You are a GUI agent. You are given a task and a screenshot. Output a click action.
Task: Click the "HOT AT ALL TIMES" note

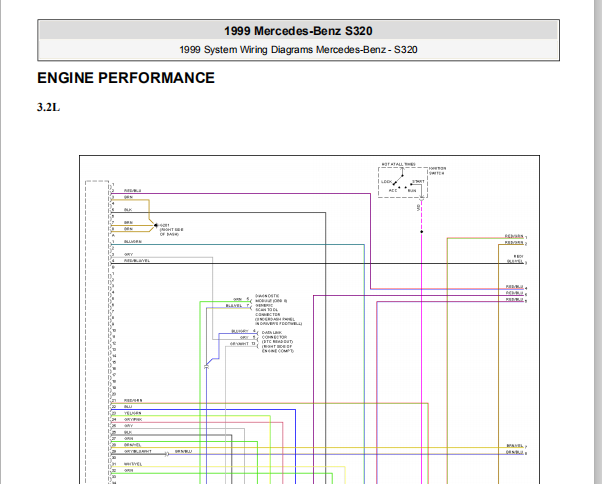point(398,164)
